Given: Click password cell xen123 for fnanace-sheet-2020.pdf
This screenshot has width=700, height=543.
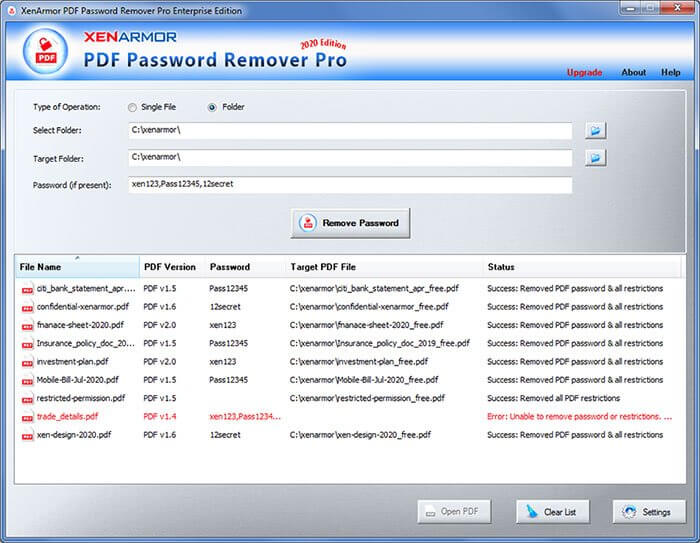Looking at the screenshot, I should pos(223,325).
